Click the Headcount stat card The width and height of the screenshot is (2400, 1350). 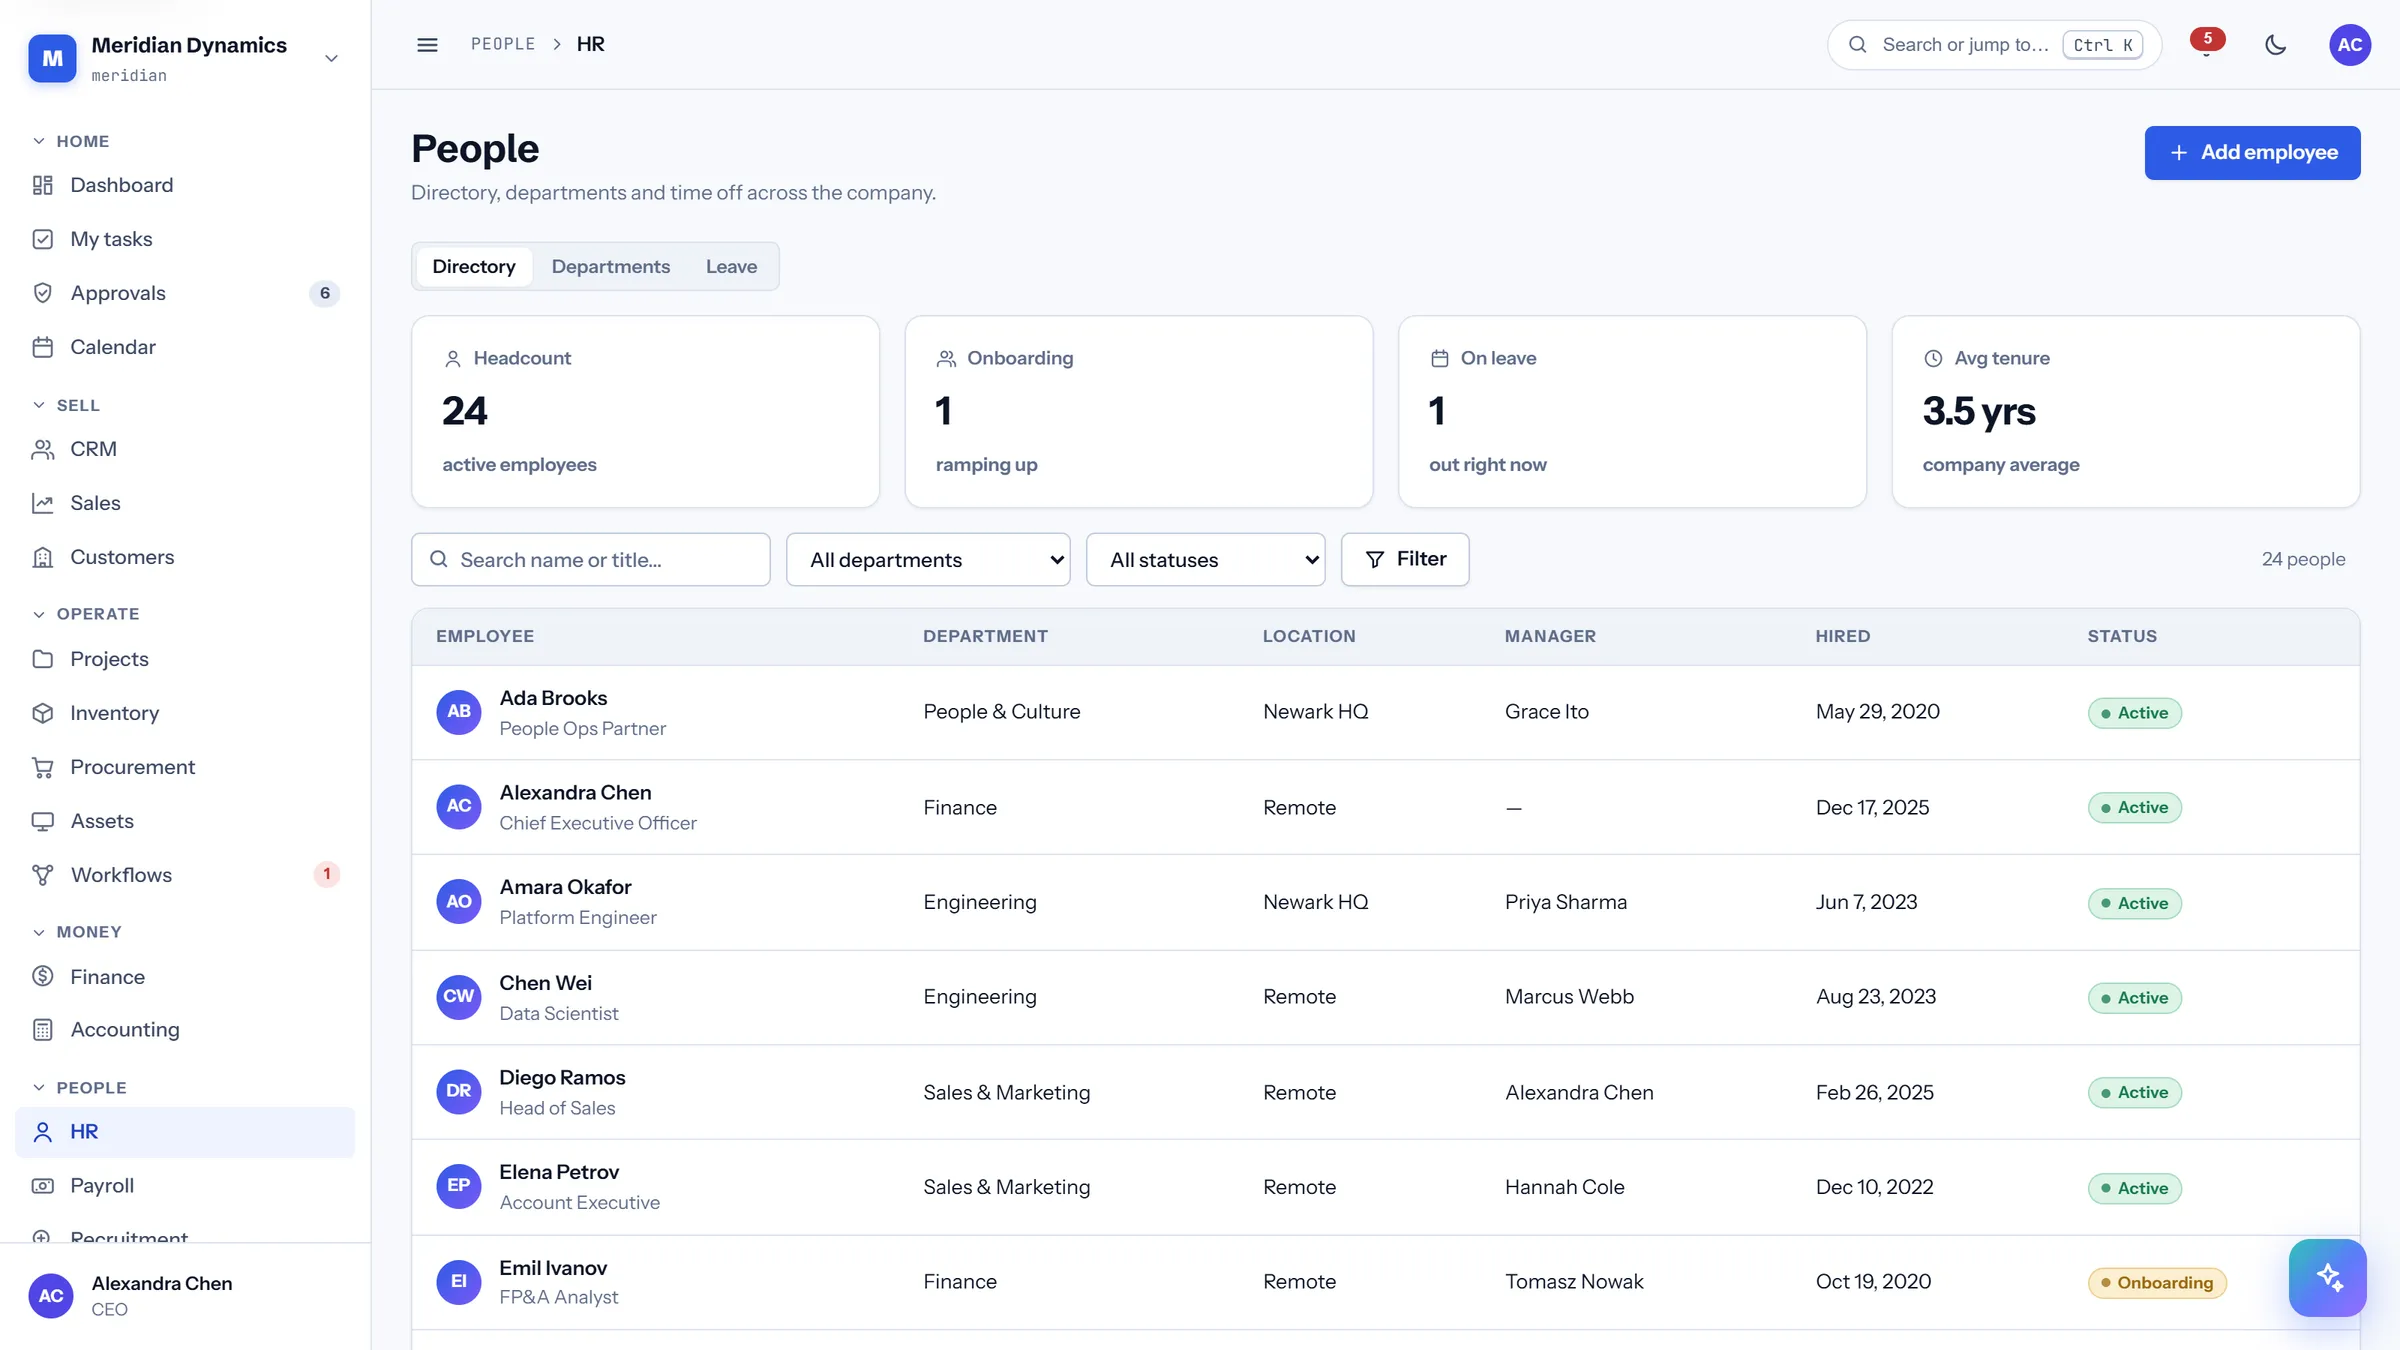coord(645,412)
